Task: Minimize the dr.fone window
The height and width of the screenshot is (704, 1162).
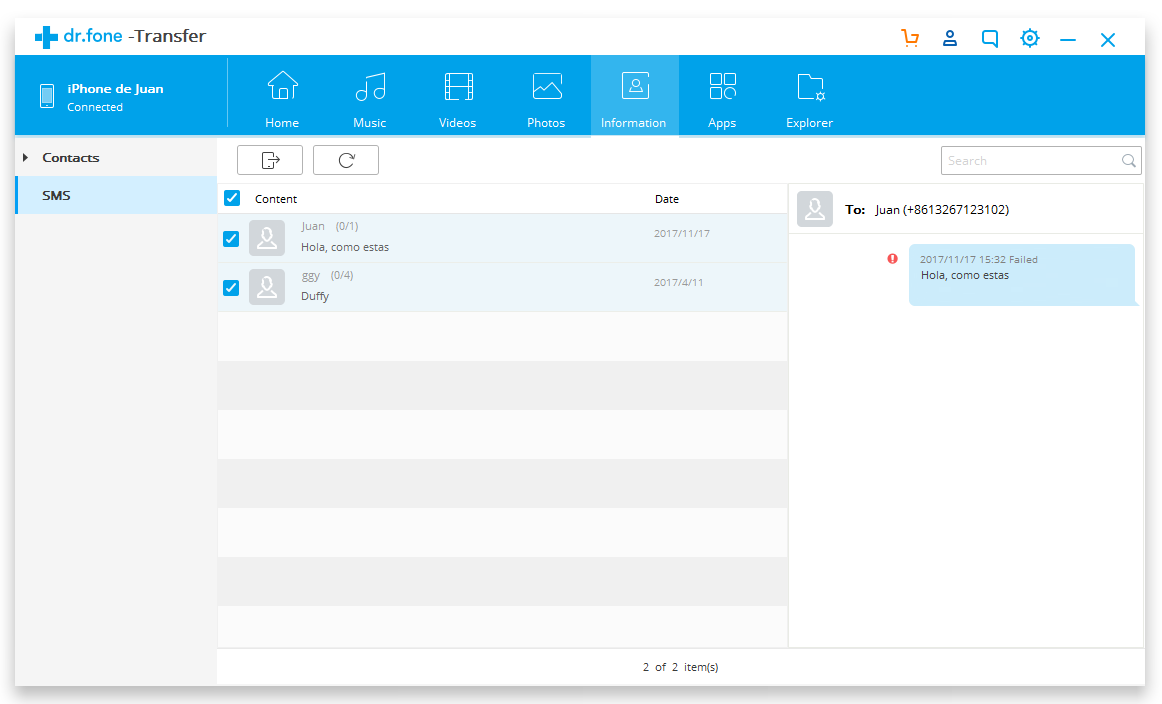Action: pos(1068,39)
